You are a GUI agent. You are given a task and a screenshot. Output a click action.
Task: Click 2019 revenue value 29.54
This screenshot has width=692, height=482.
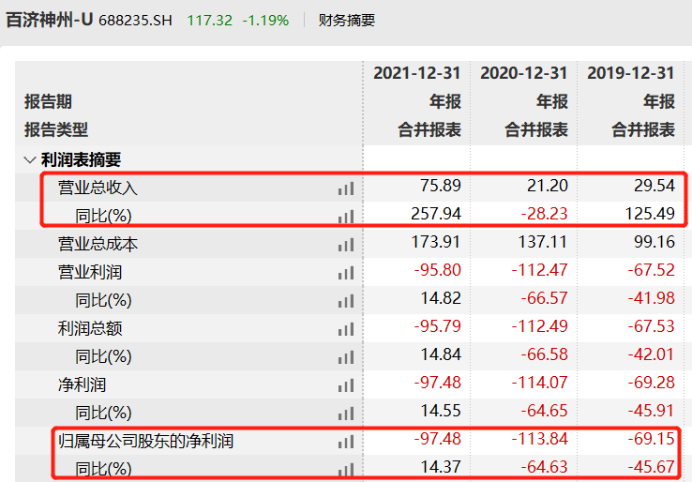click(654, 185)
